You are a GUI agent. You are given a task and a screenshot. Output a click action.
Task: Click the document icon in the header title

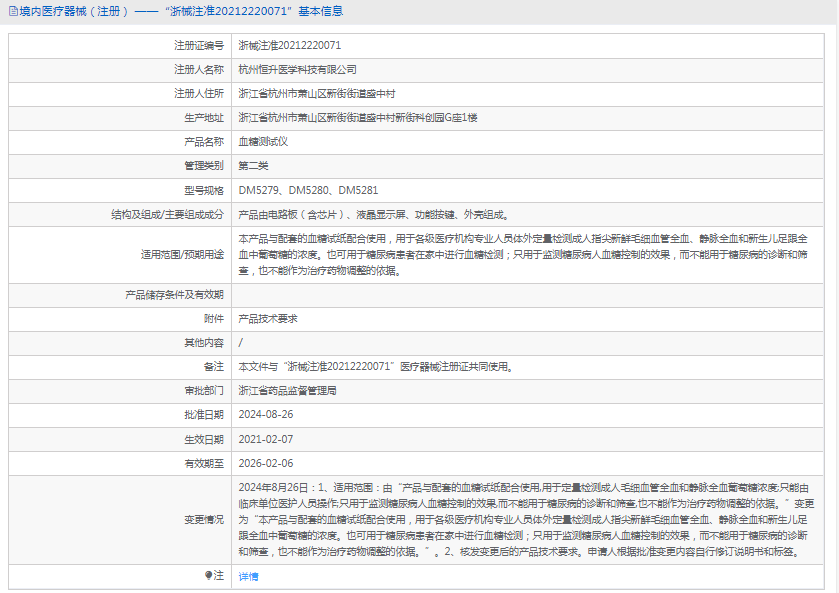point(13,11)
